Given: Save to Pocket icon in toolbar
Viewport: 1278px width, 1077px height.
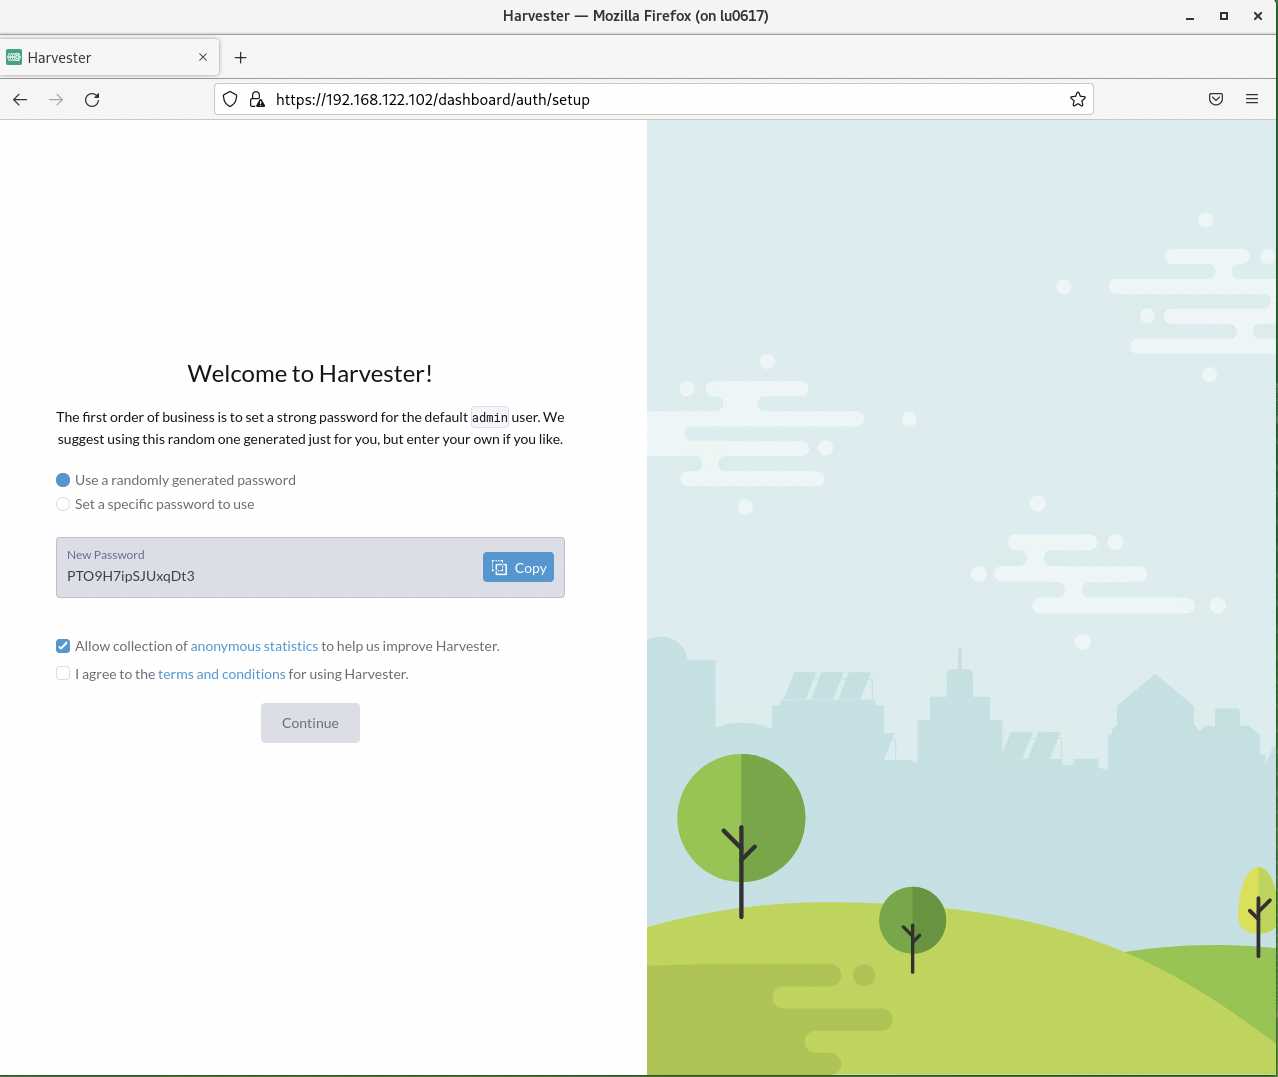Looking at the screenshot, I should 1216,99.
